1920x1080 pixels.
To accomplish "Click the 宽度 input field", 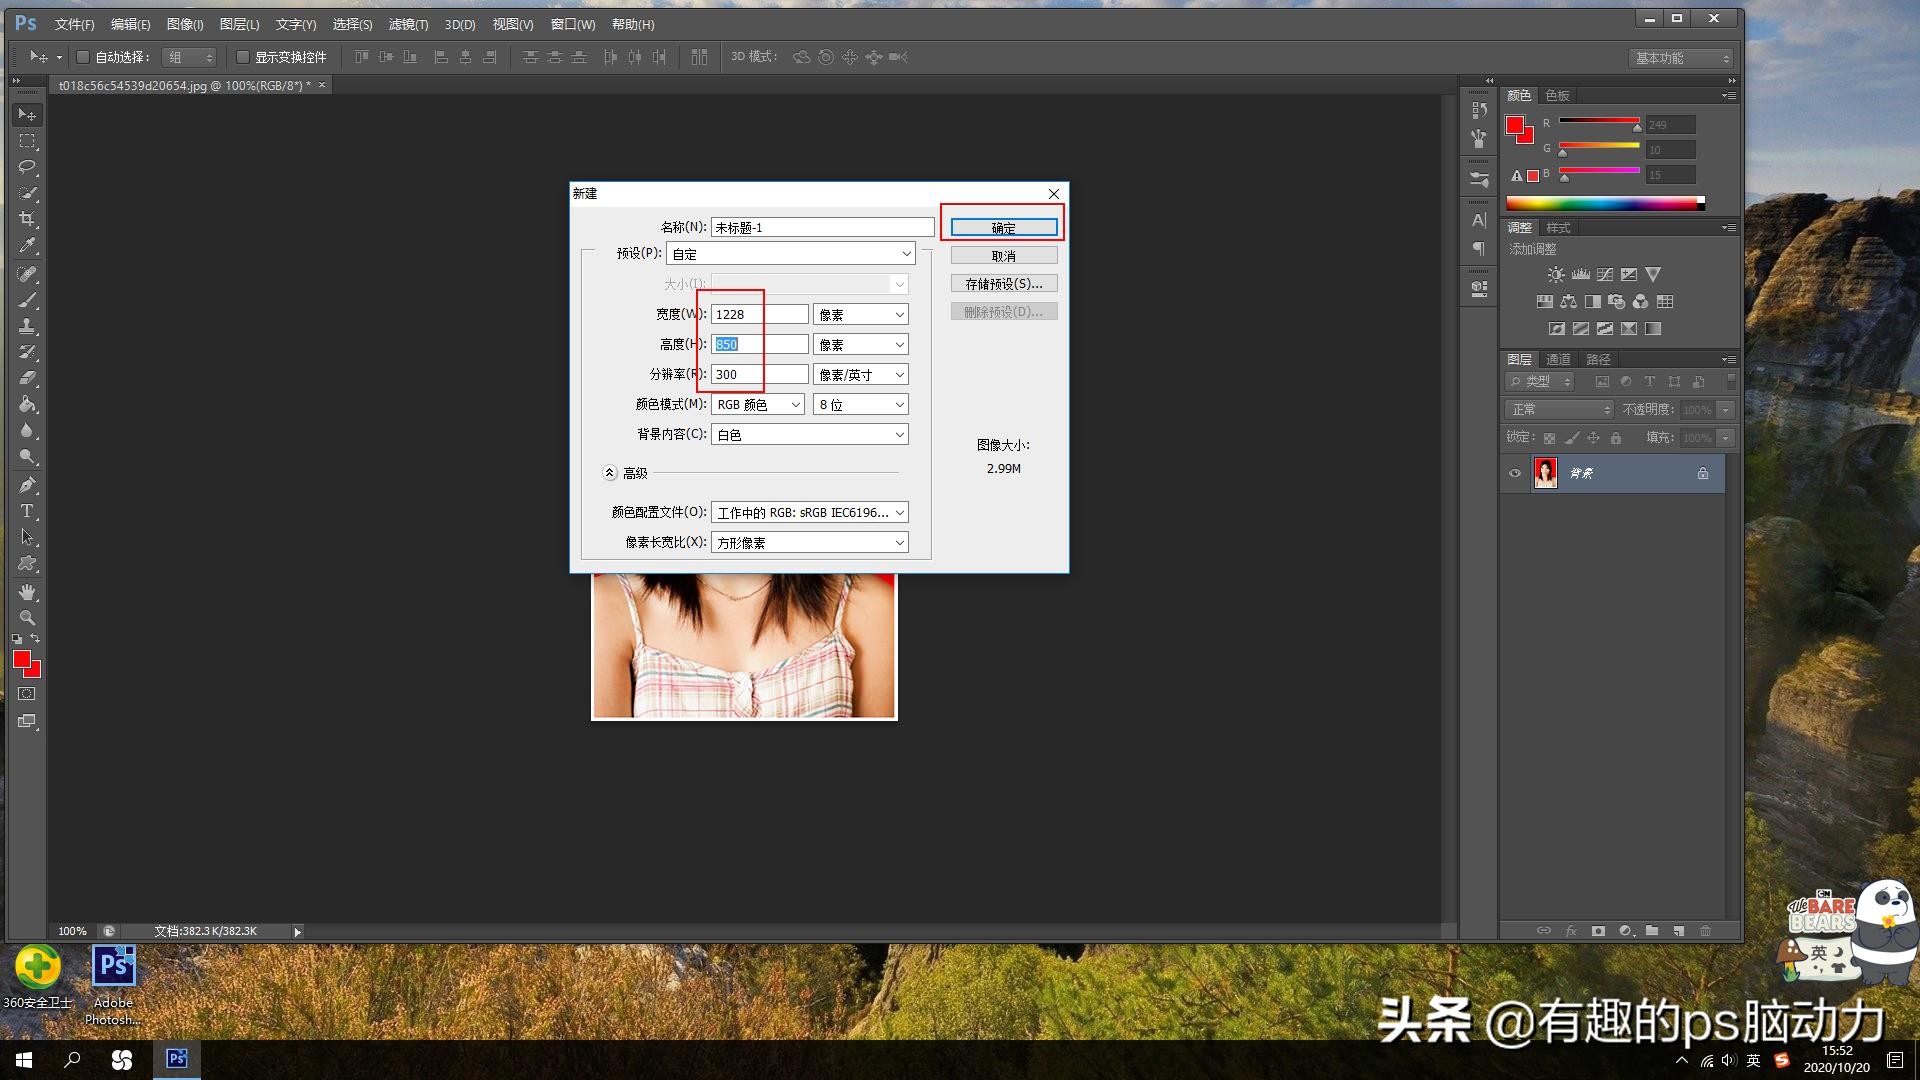I will [759, 314].
